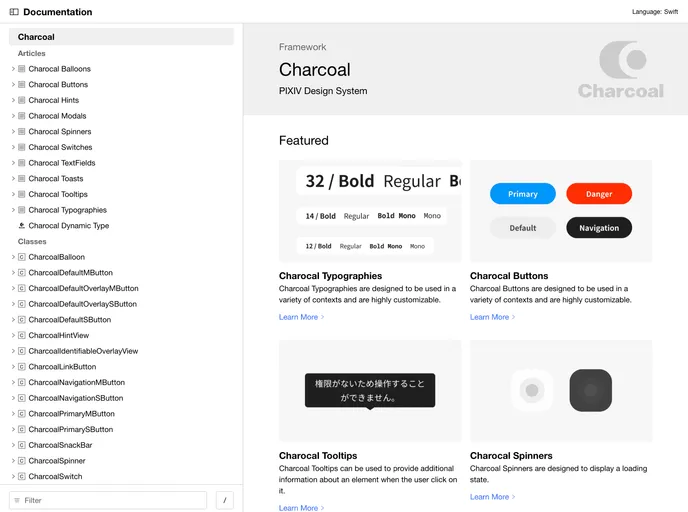Image resolution: width=688 pixels, height=512 pixels.
Task: Open the Buttons preview thumbnail
Action: (x=561, y=211)
